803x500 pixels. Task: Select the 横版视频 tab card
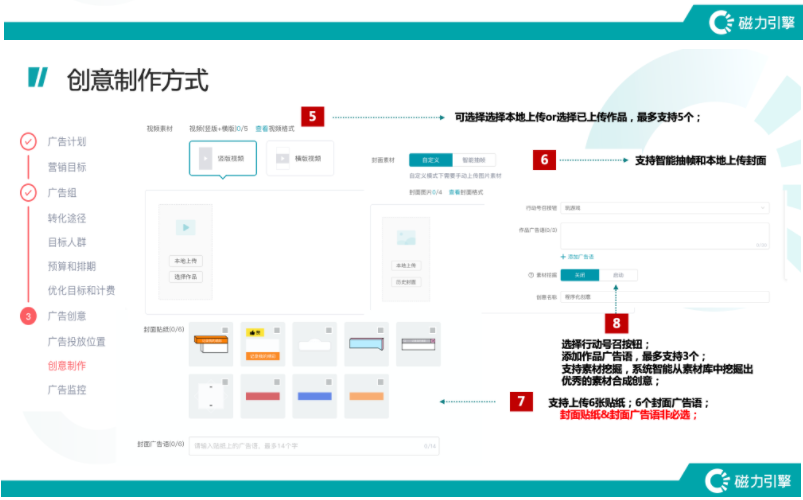(300, 158)
